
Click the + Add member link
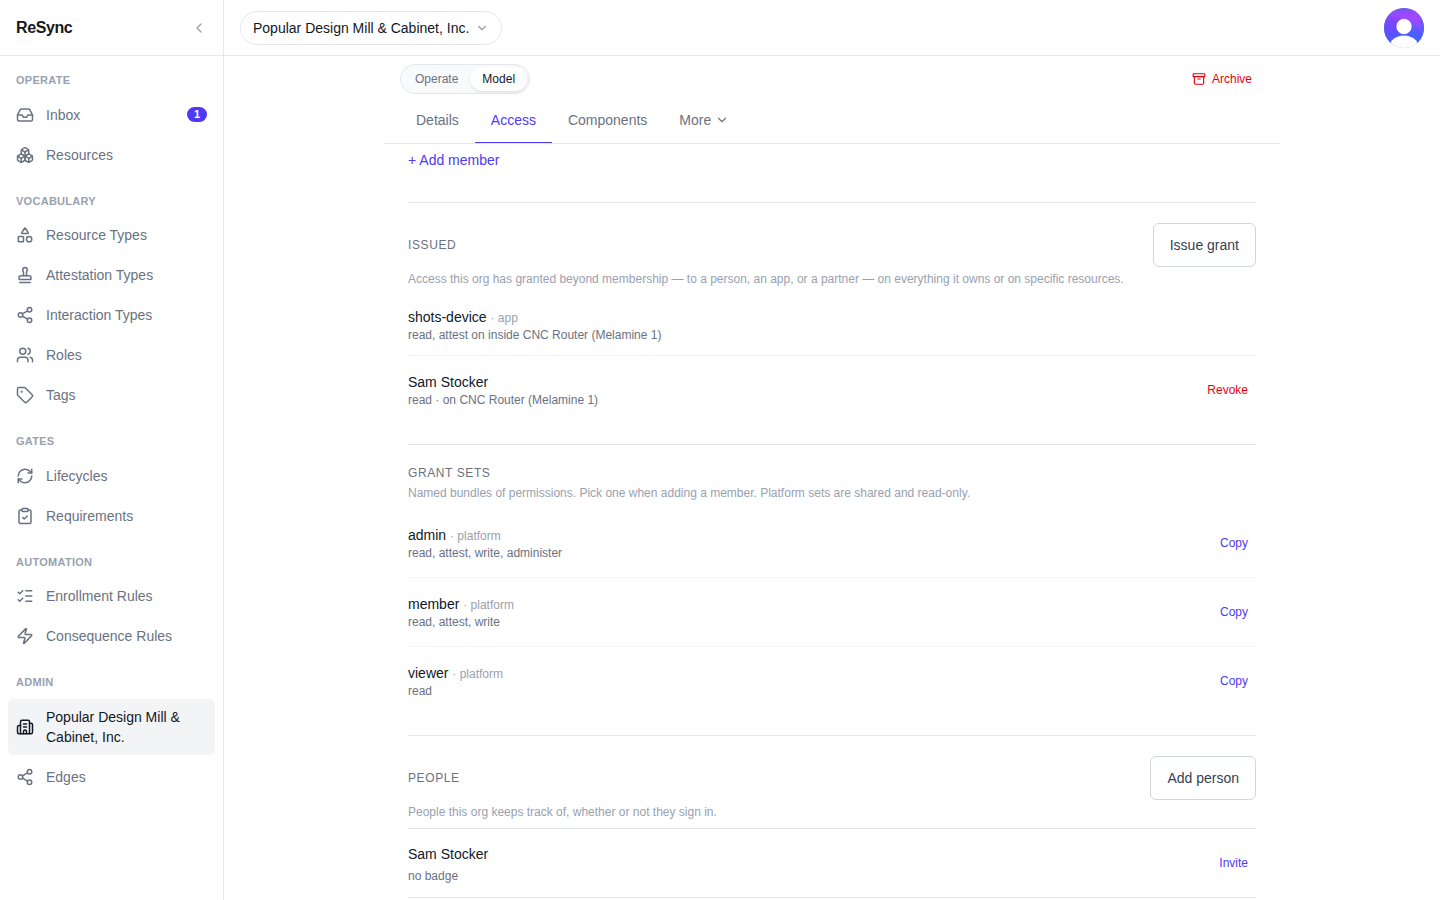coord(453,160)
